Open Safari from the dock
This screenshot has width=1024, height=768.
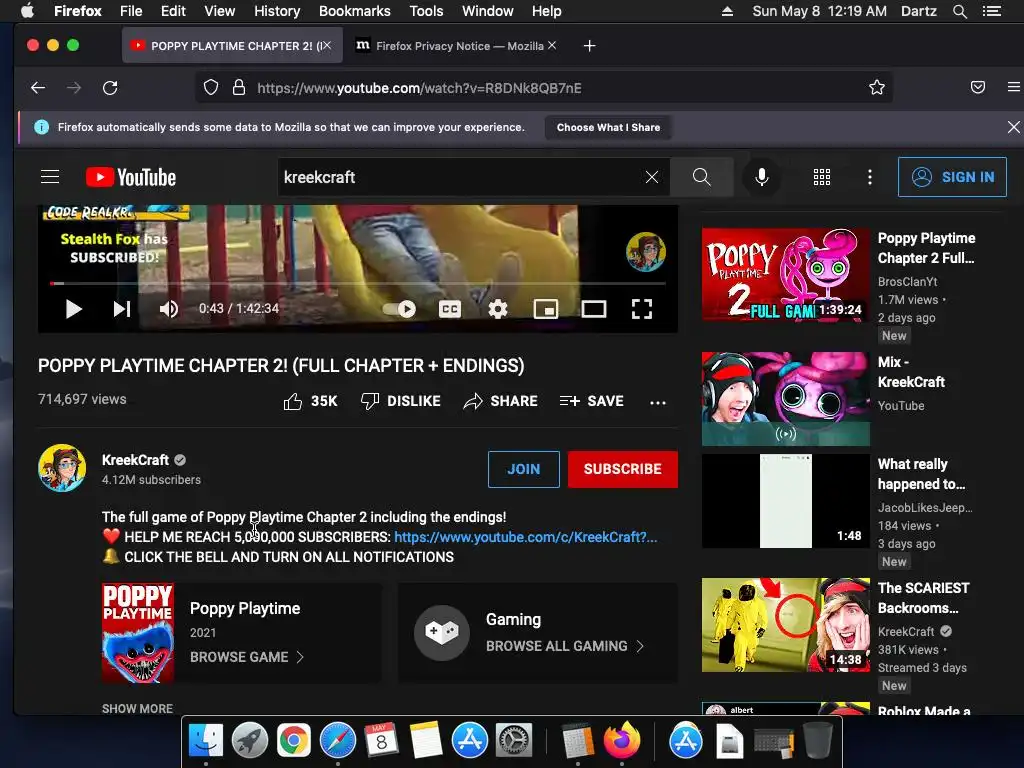[338, 741]
